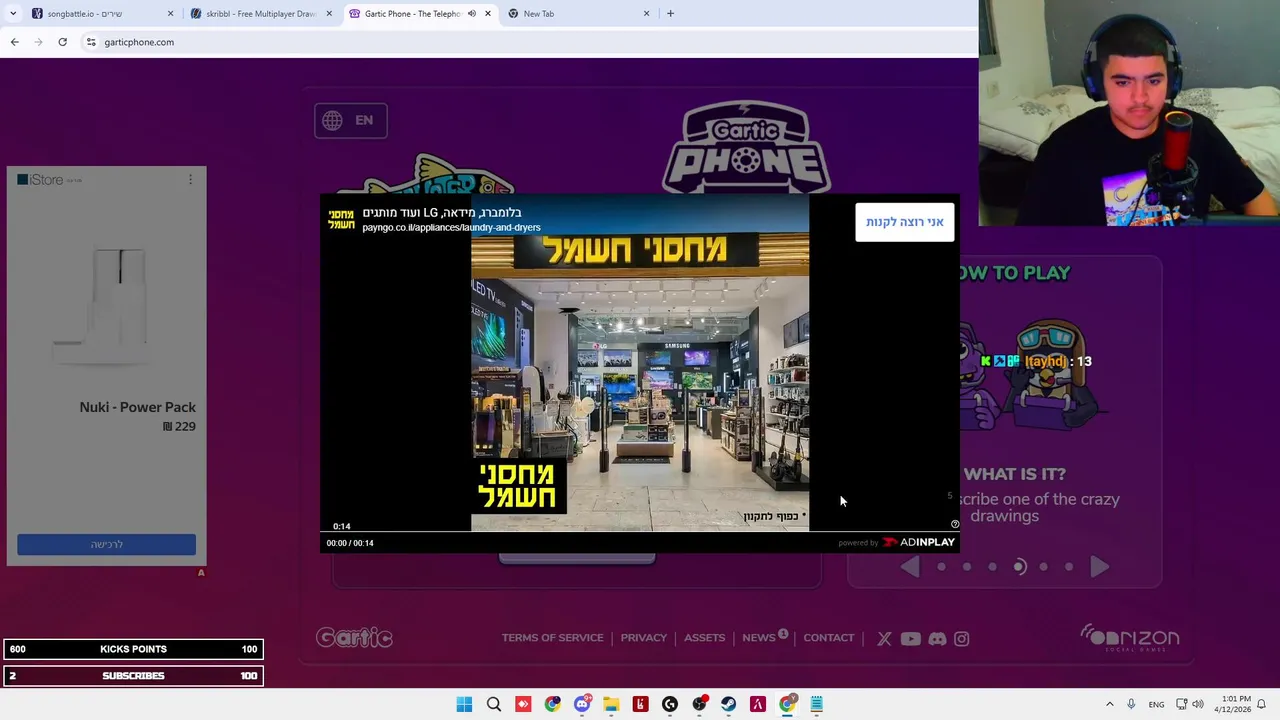The image size is (1280, 720).
Task: Open the Privacy footer link
Action: point(643,638)
